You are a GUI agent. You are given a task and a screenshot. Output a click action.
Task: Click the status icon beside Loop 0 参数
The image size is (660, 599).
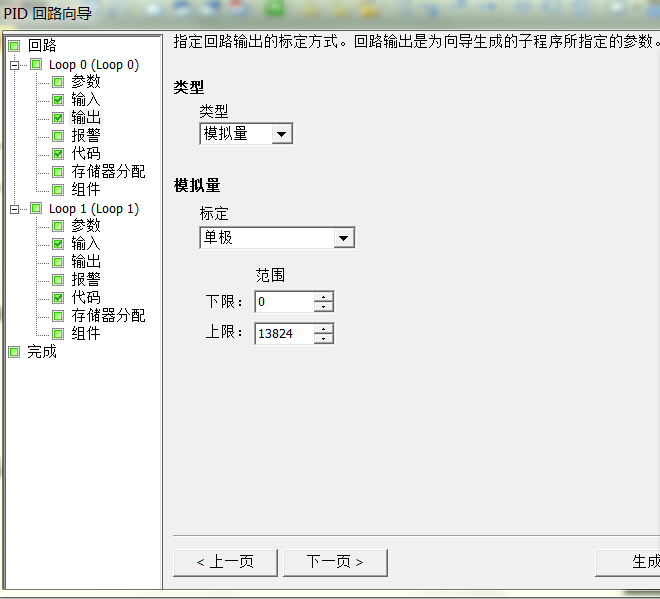click(x=58, y=82)
